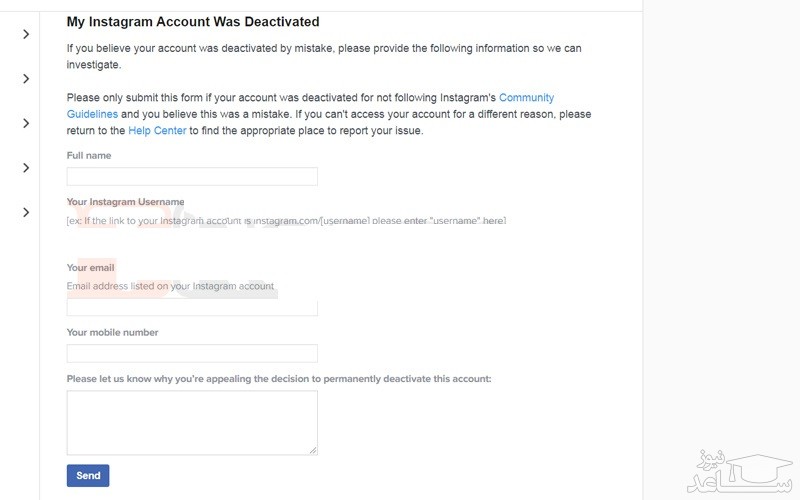Expand the second sidebar chevron arrow
800x500 pixels.
pos(26,79)
